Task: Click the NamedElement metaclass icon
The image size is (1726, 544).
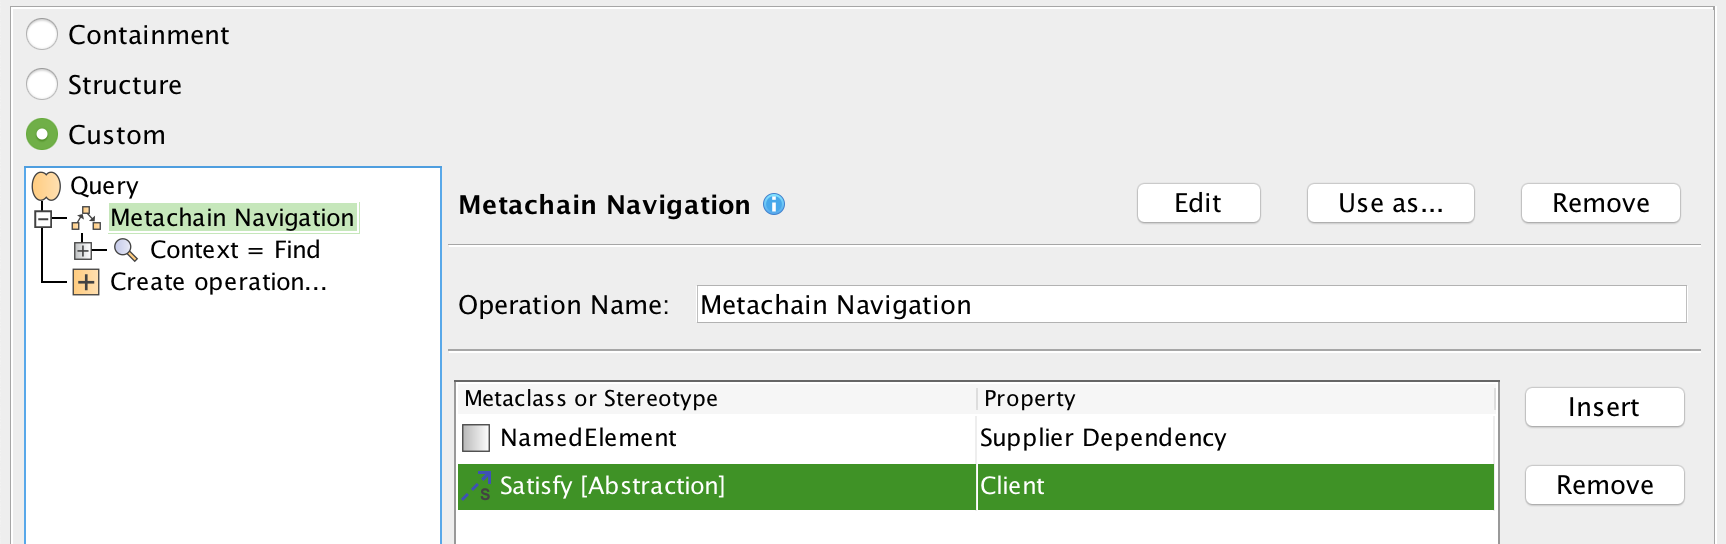Action: (x=476, y=438)
